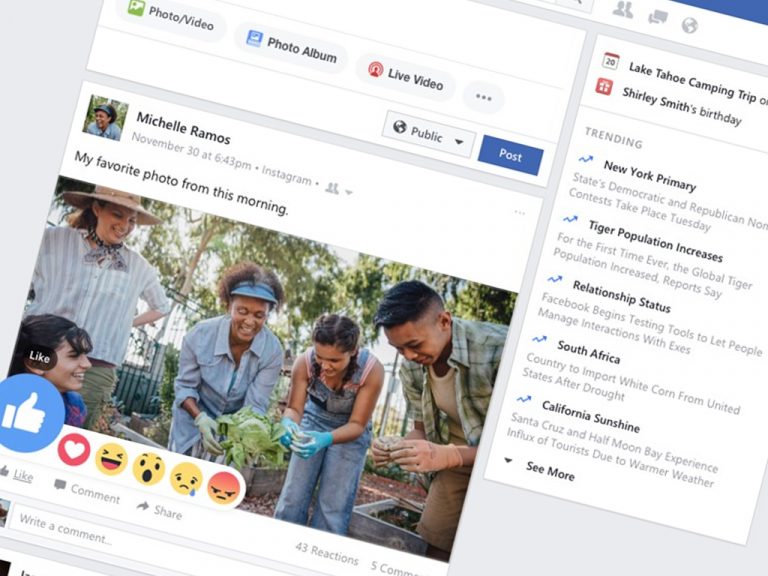768x576 pixels.
Task: Click the TRENDING section heading
Action: tap(613, 138)
